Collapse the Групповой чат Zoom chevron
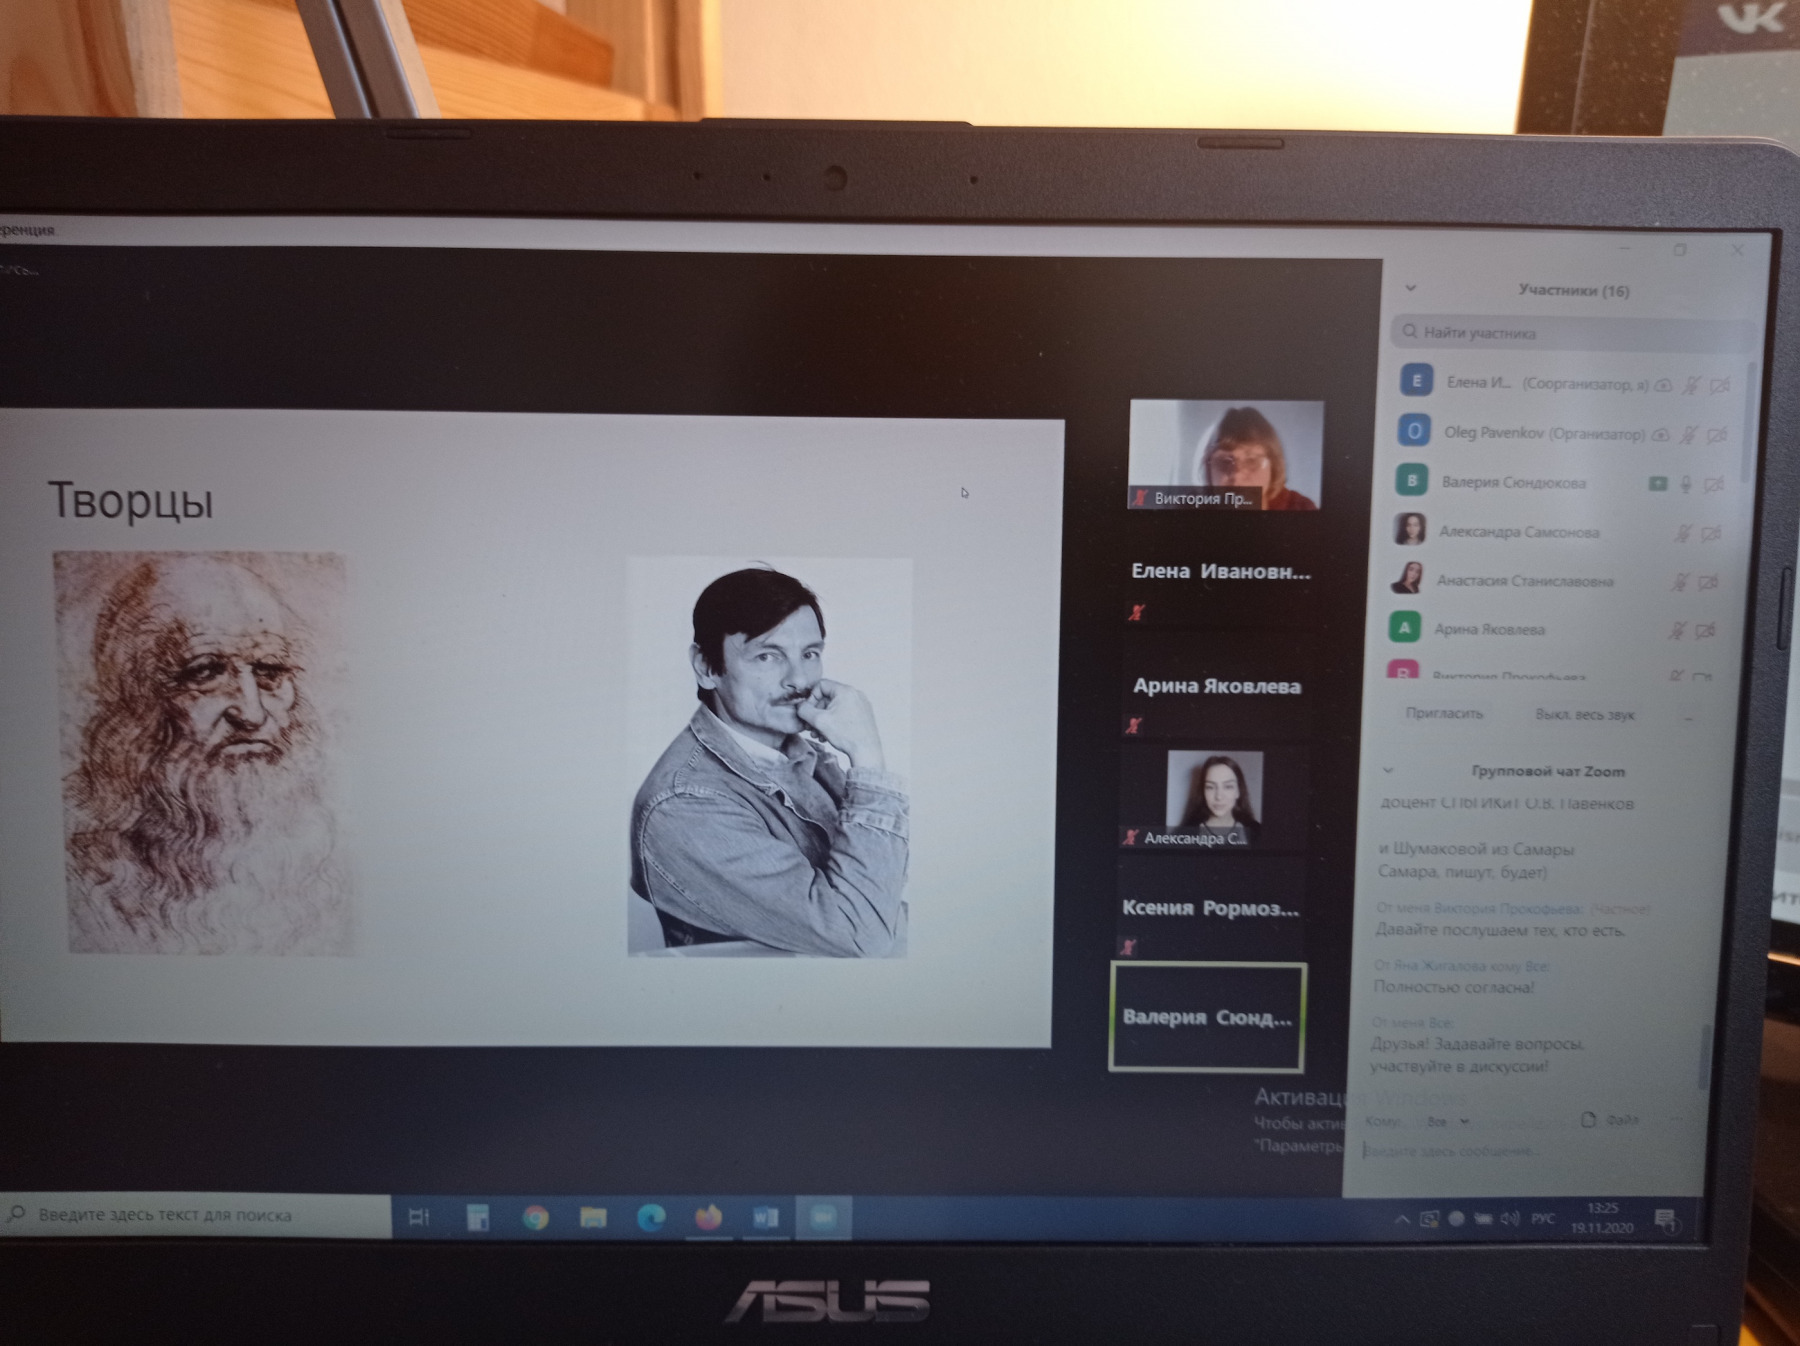This screenshot has height=1346, width=1800. tap(1388, 770)
